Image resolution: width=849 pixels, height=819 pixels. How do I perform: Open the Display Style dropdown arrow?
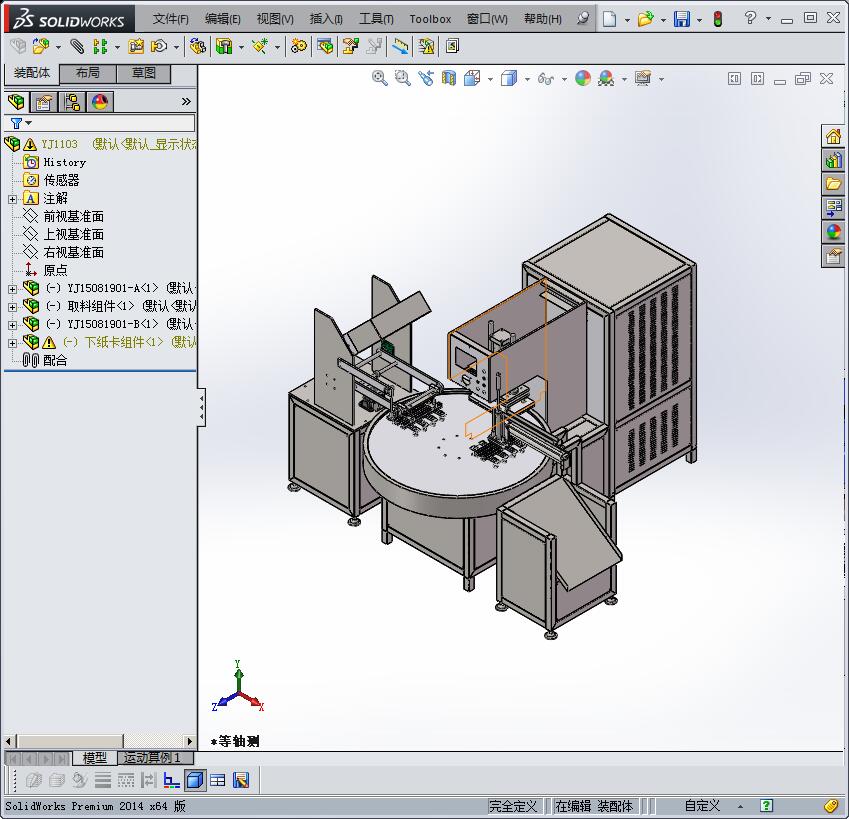pos(527,80)
